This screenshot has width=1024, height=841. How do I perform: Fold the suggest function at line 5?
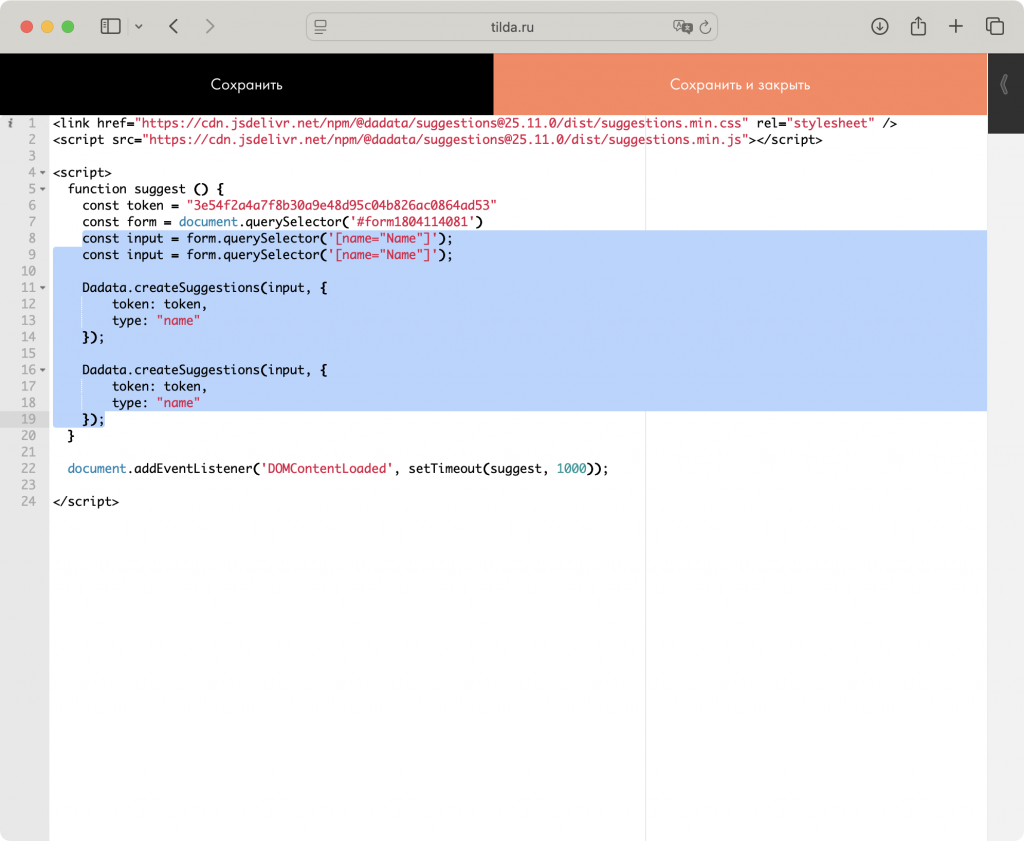pyautogui.click(x=43, y=189)
